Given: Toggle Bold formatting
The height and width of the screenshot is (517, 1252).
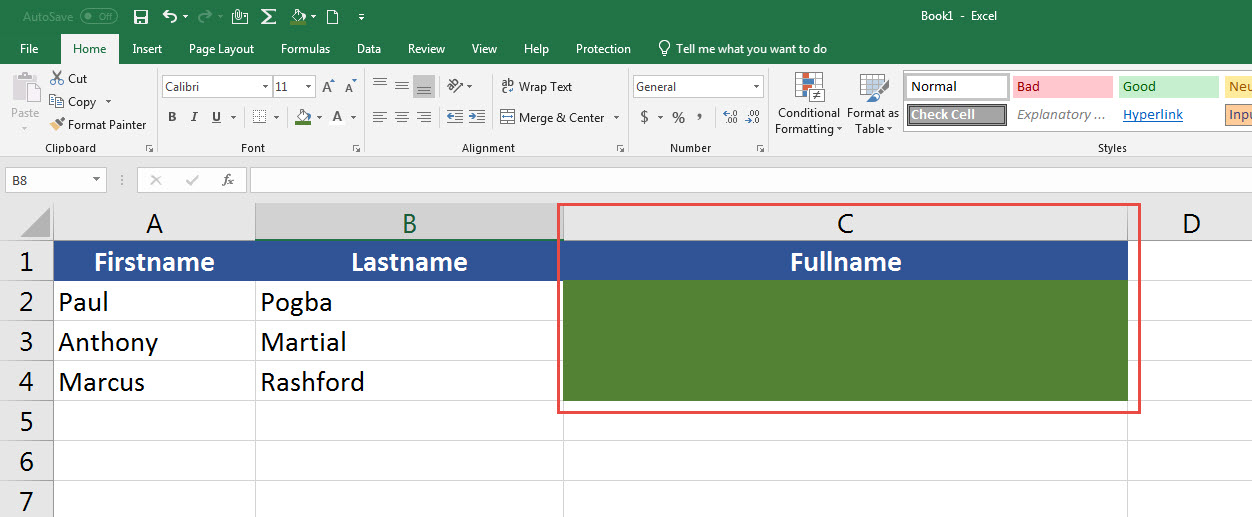Looking at the screenshot, I should [172, 118].
